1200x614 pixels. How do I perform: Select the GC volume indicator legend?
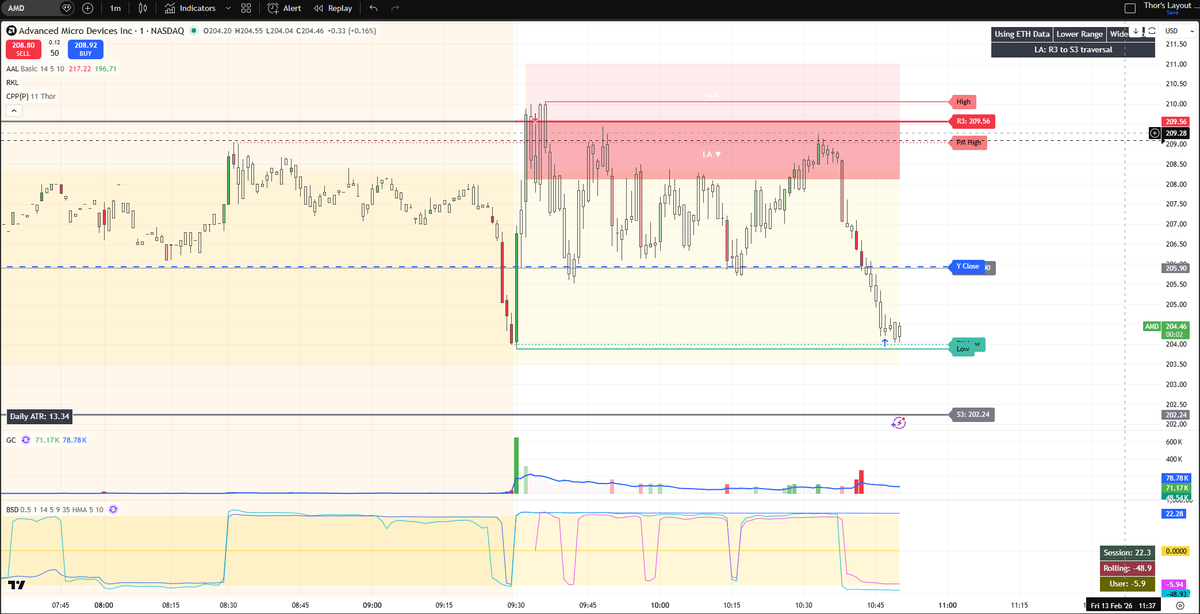[x=11, y=440]
